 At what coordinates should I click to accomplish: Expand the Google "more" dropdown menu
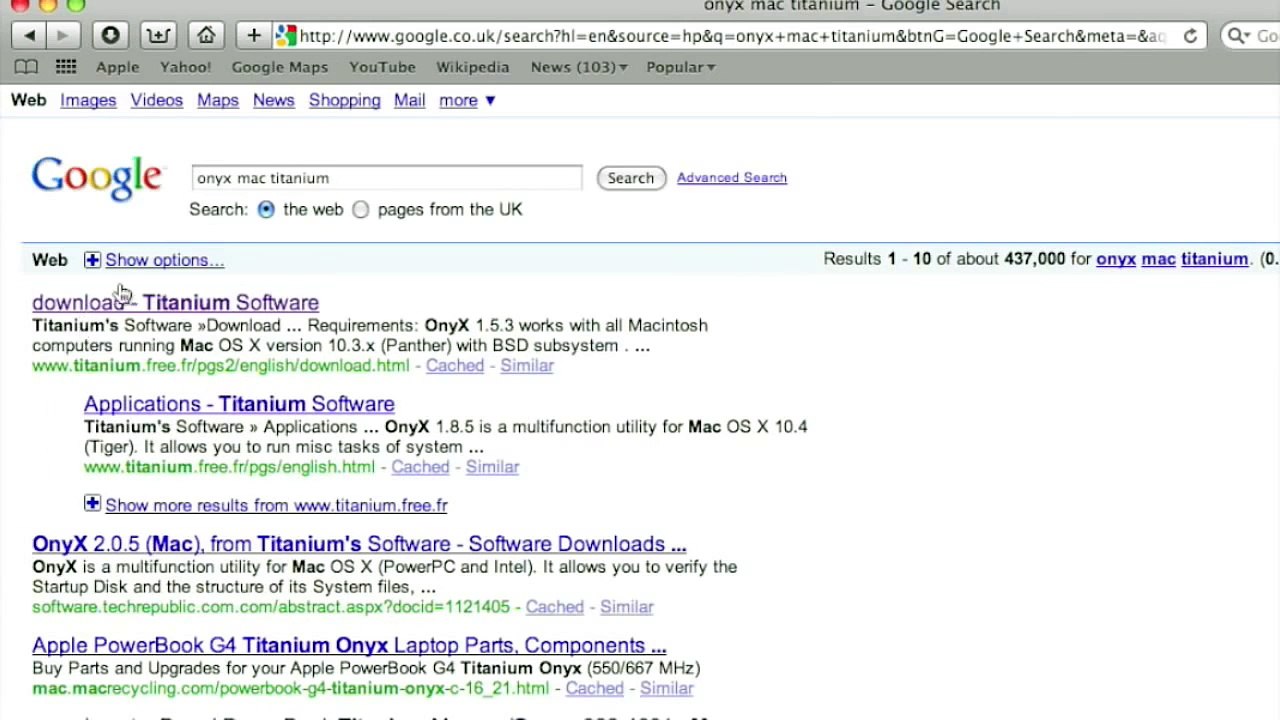click(x=467, y=100)
